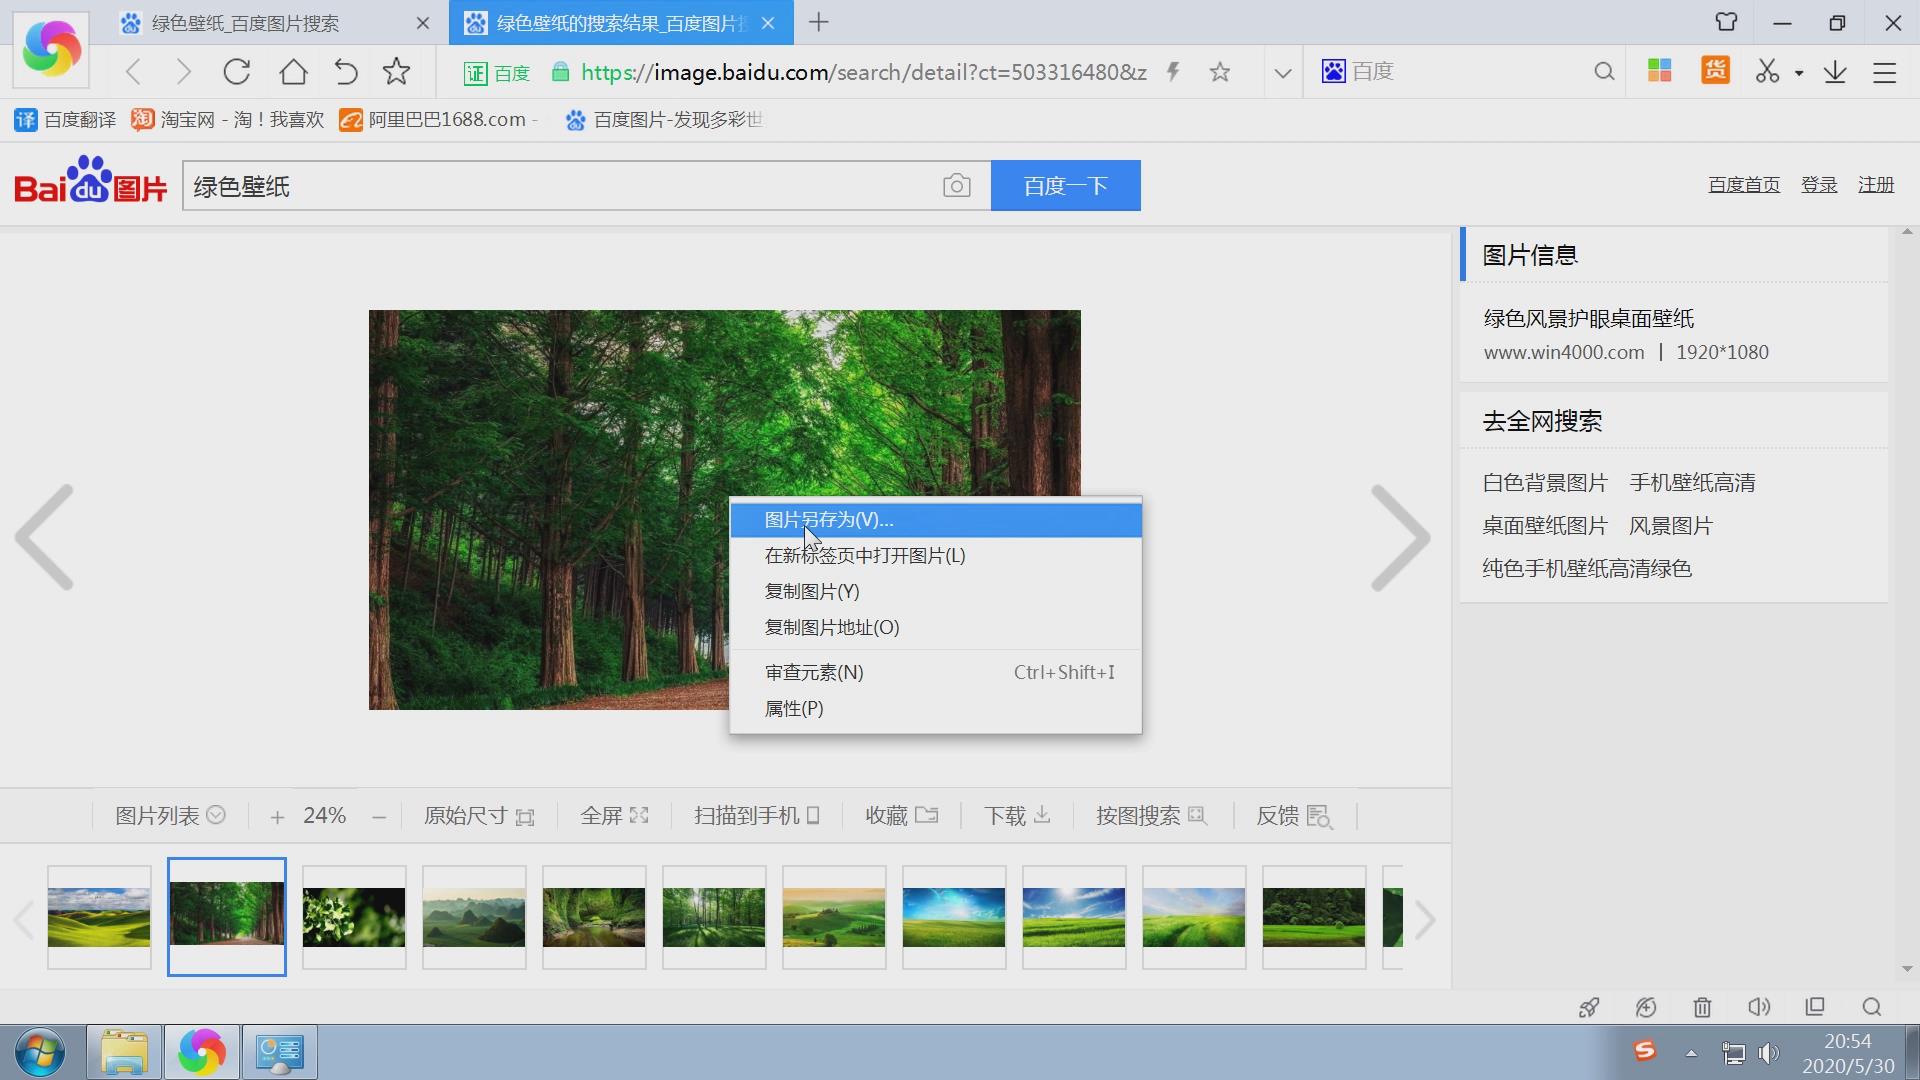
Task: Select the camera icon for search by image
Action: point(957,185)
